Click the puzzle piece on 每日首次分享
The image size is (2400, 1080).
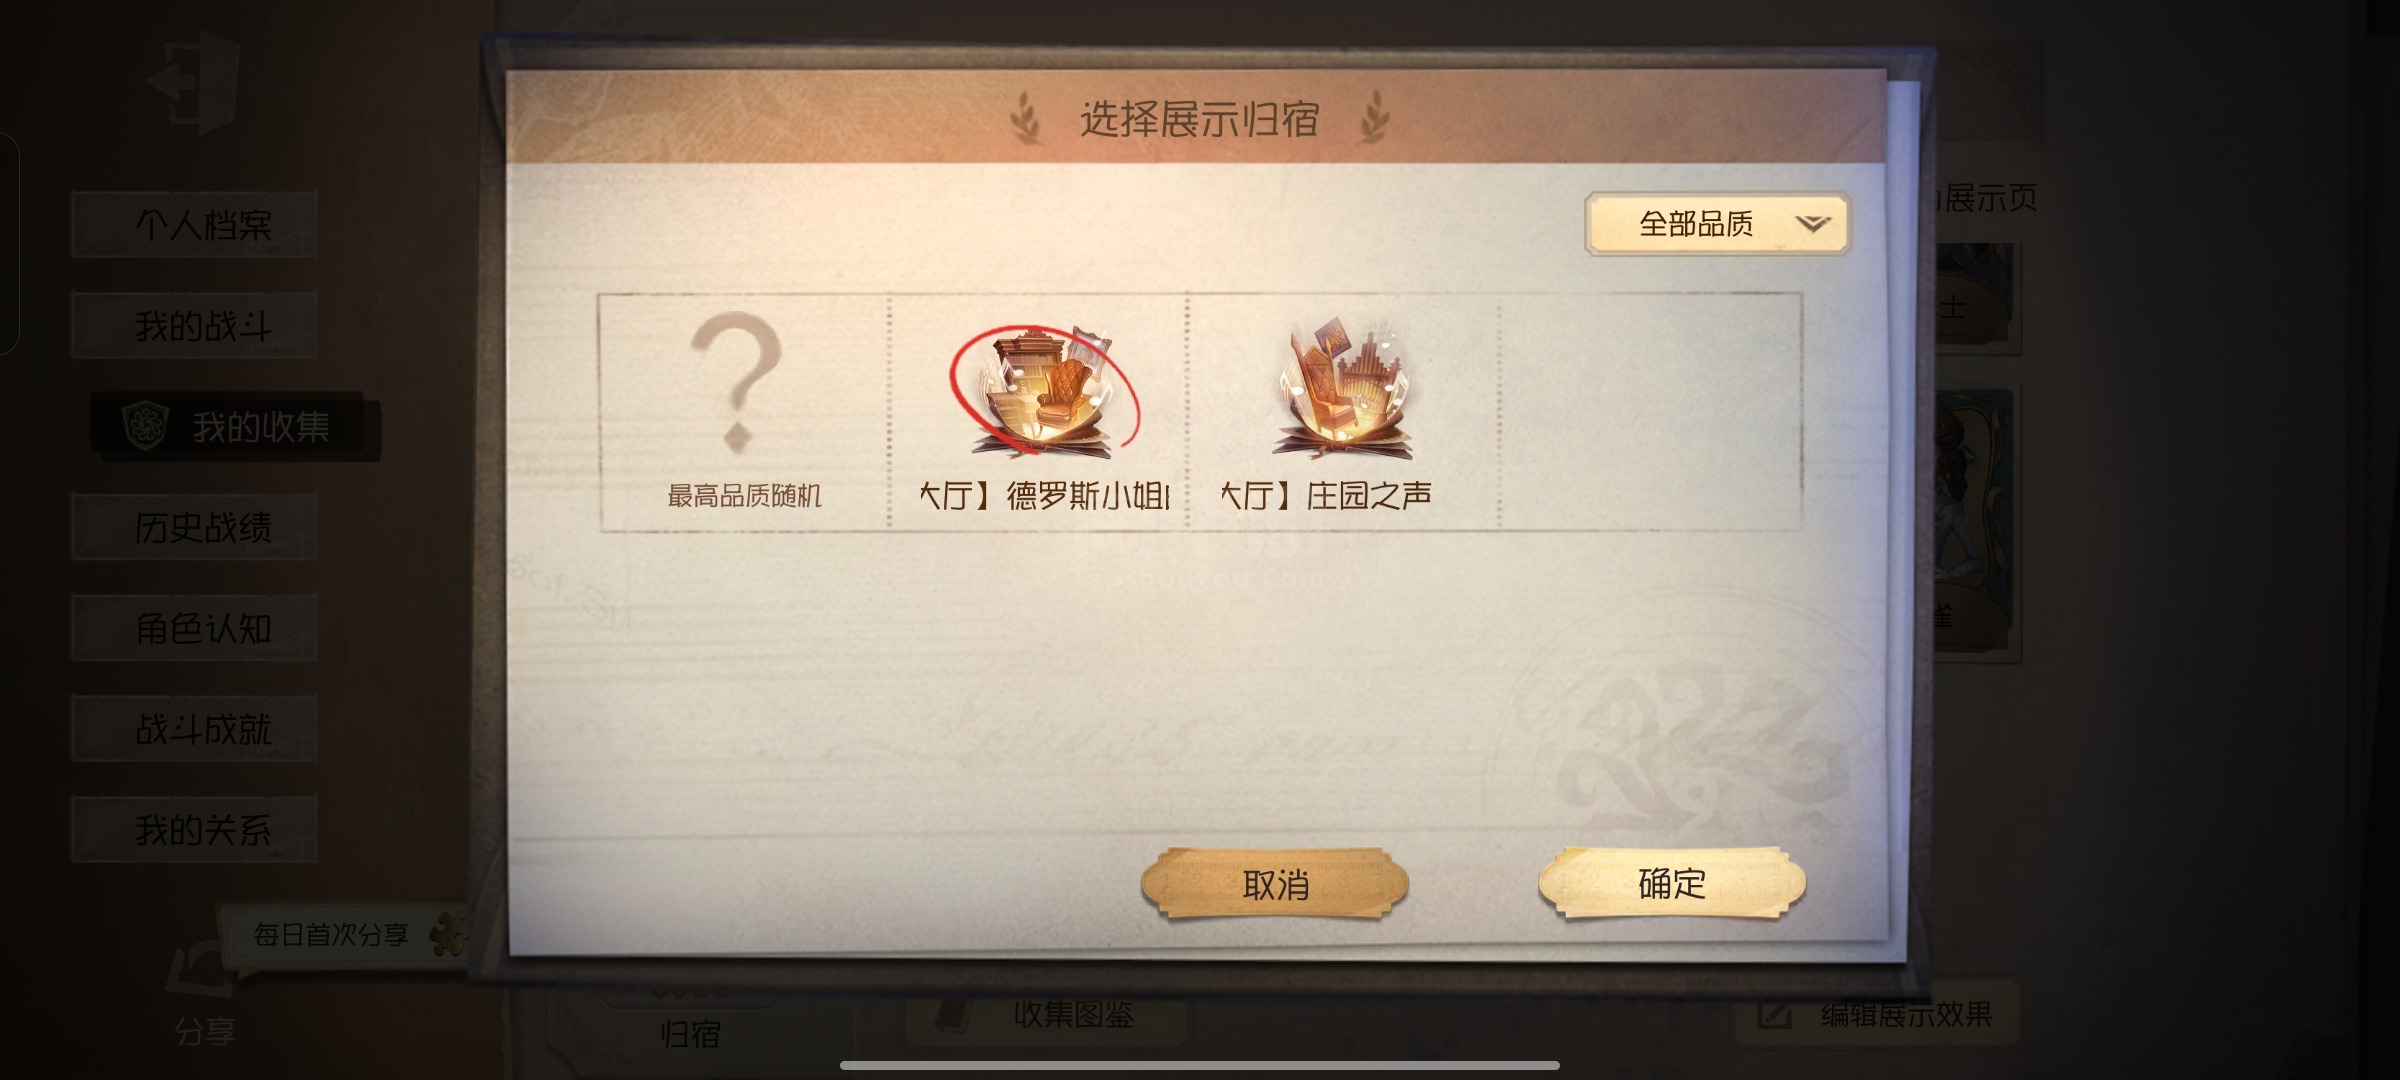449,934
